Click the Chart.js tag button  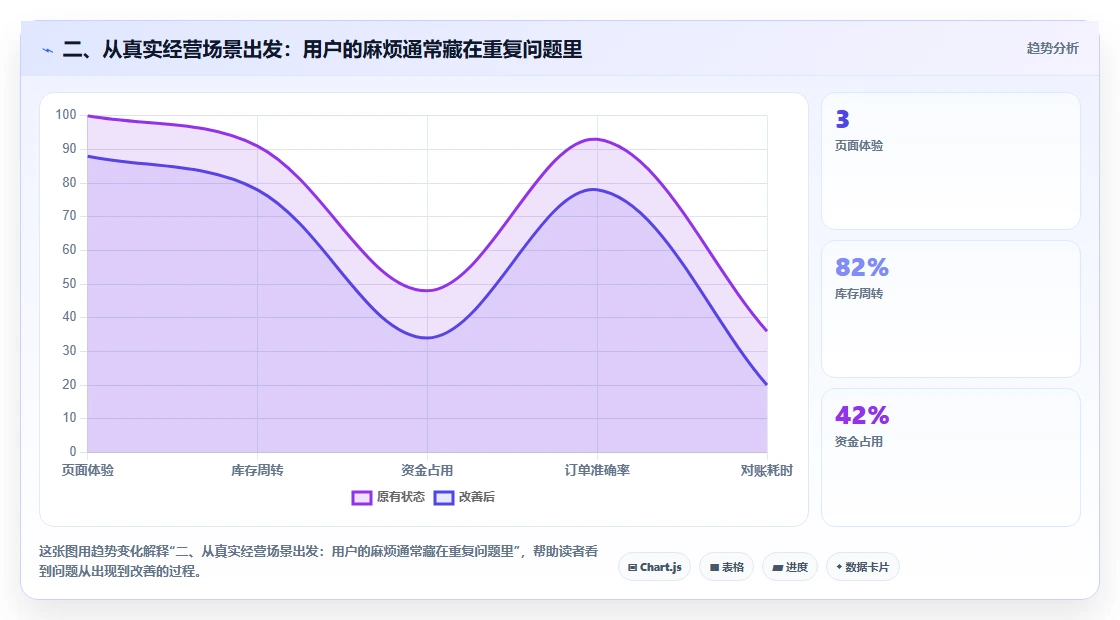(654, 567)
